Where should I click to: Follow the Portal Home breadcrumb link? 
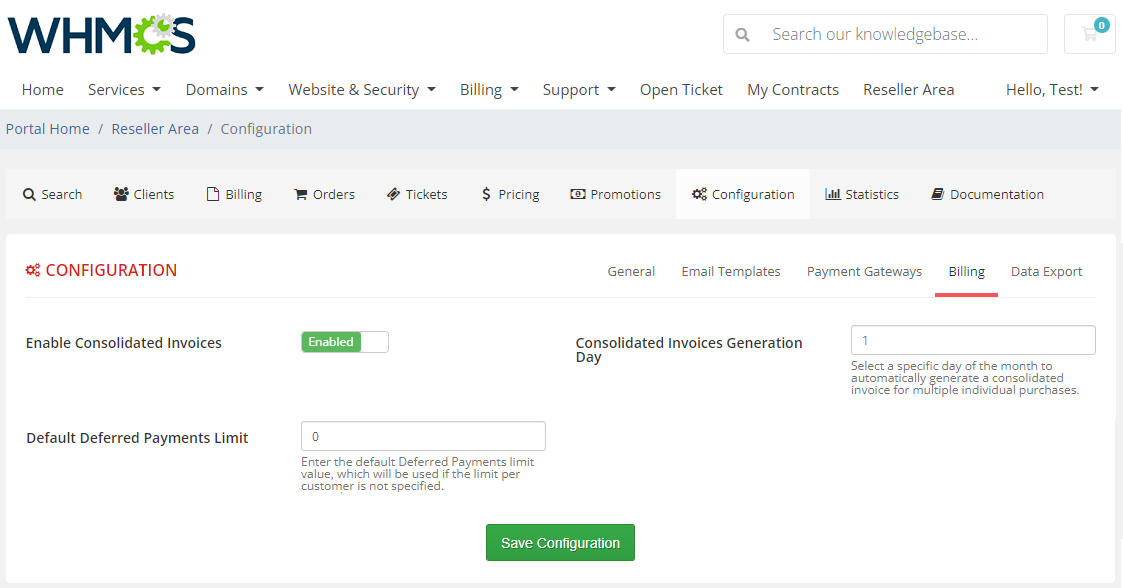point(48,129)
